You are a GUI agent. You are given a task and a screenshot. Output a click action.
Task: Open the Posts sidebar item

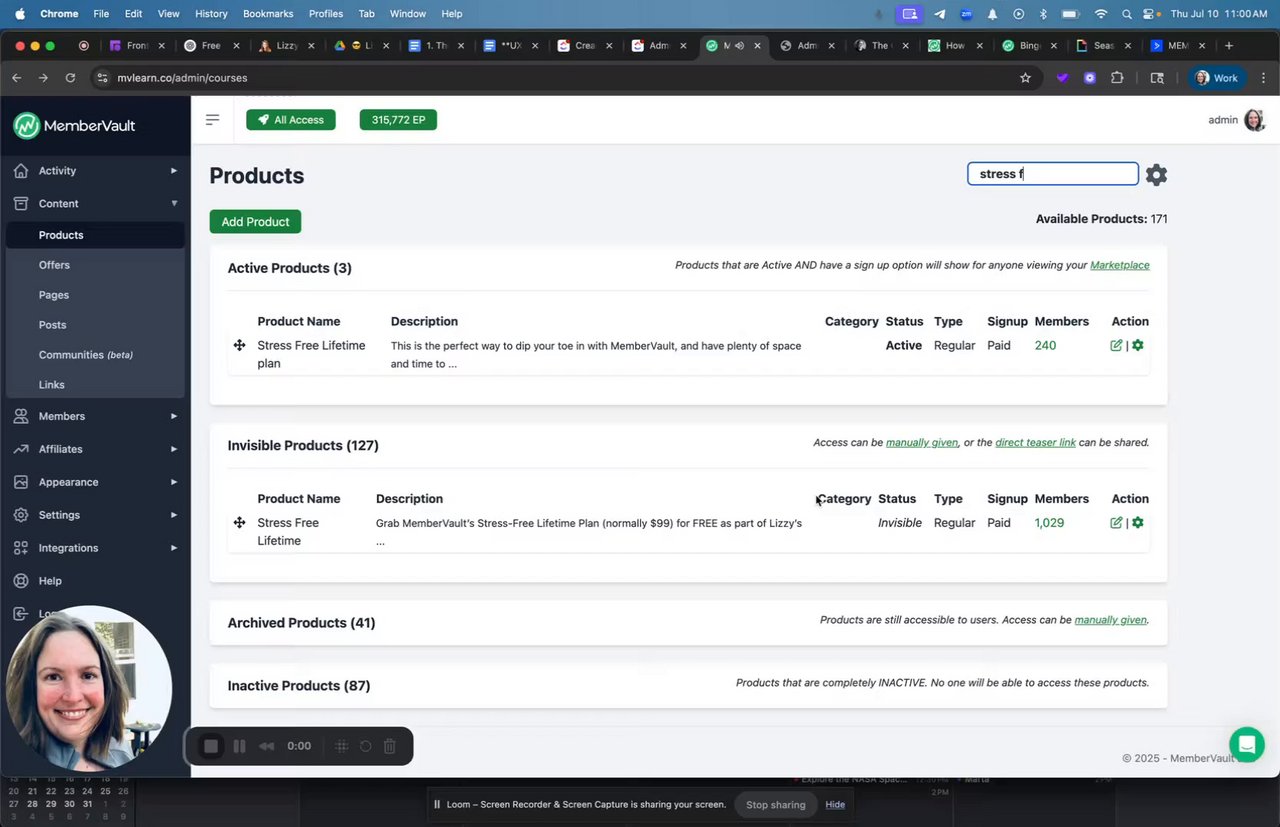pos(52,325)
